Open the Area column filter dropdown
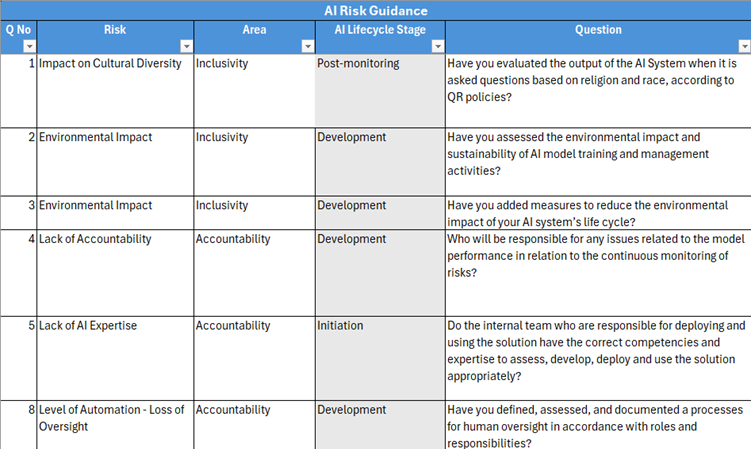This screenshot has width=751, height=449. point(307,46)
